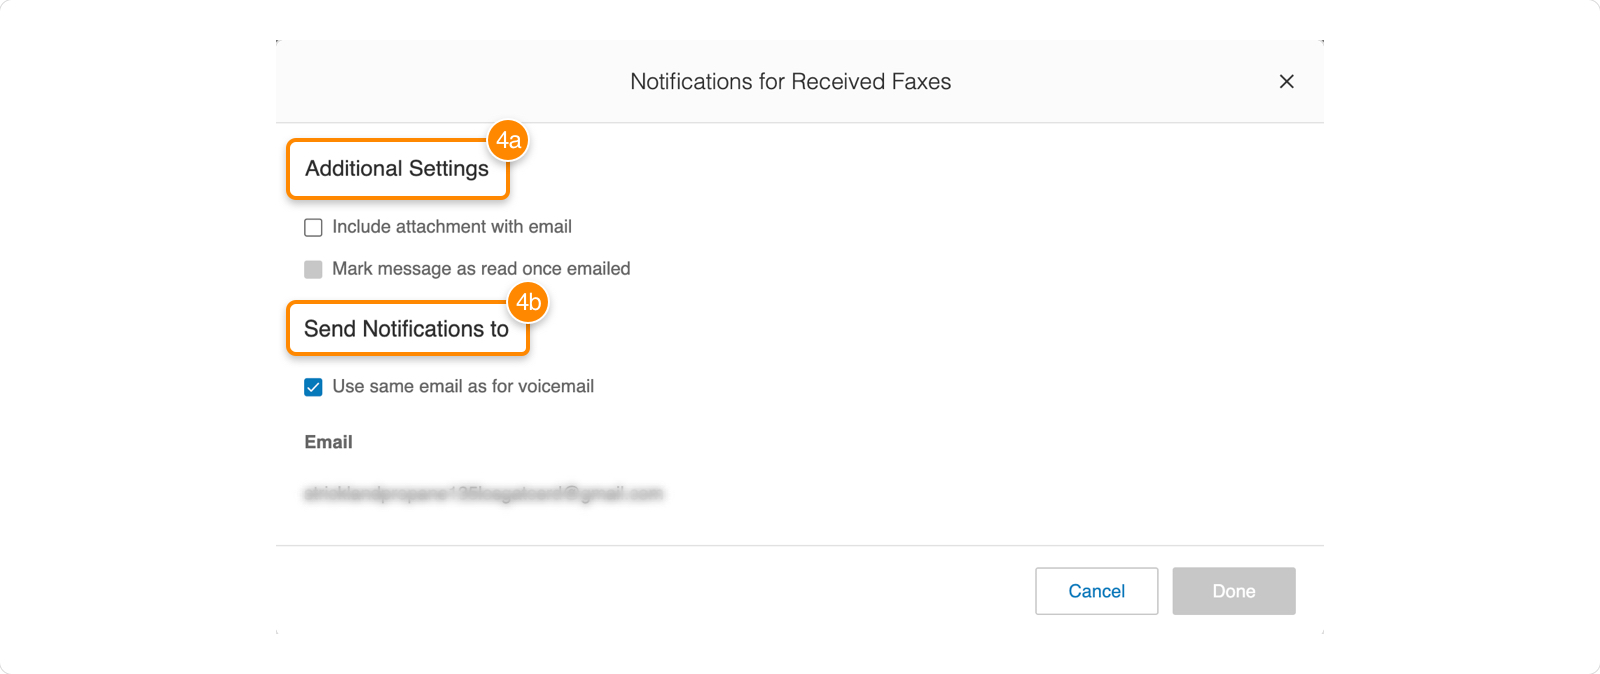The width and height of the screenshot is (1600, 674).
Task: Click the Use same email as for voicemail label
Action: click(x=463, y=386)
